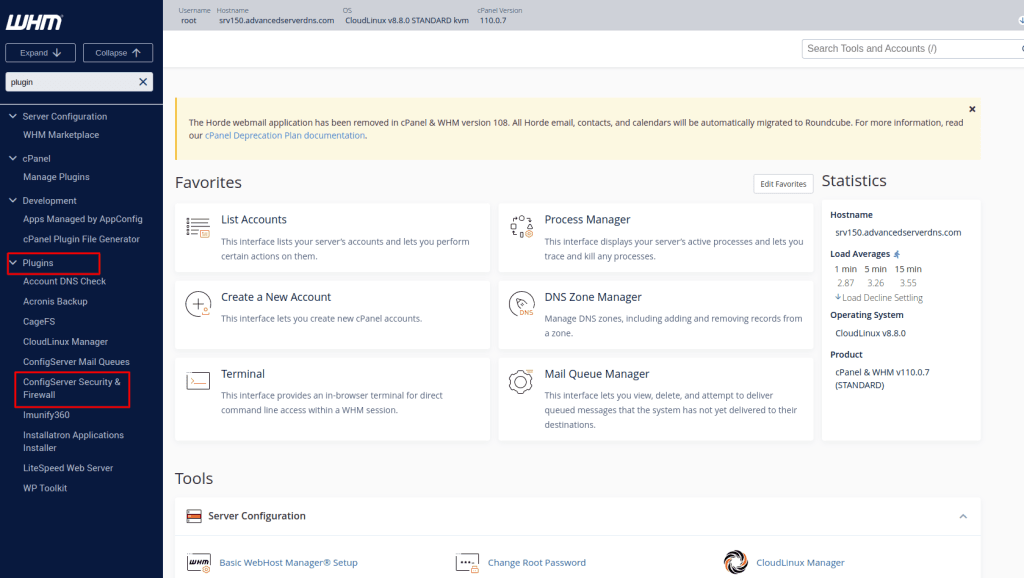Click the hostname srv150.advancedserverdns.com in Statistics

[898, 233]
